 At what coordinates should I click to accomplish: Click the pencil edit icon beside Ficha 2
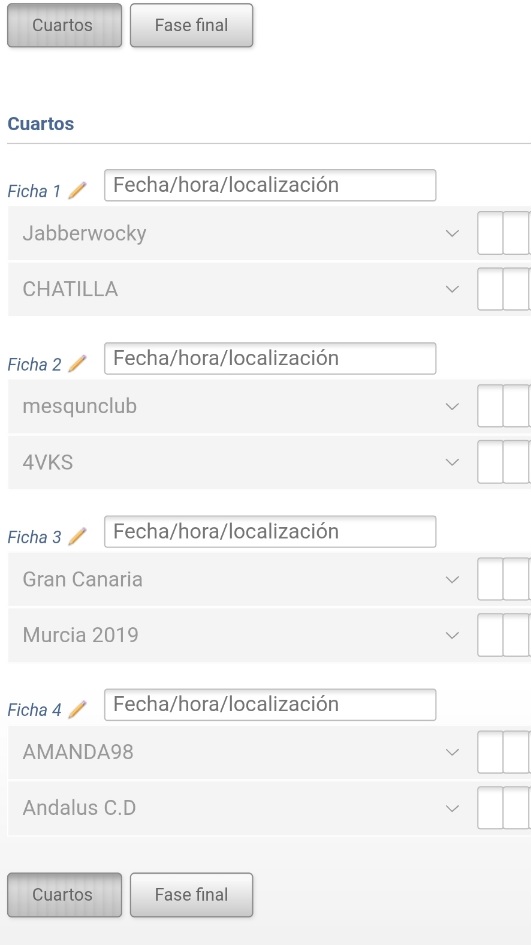click(x=77, y=364)
